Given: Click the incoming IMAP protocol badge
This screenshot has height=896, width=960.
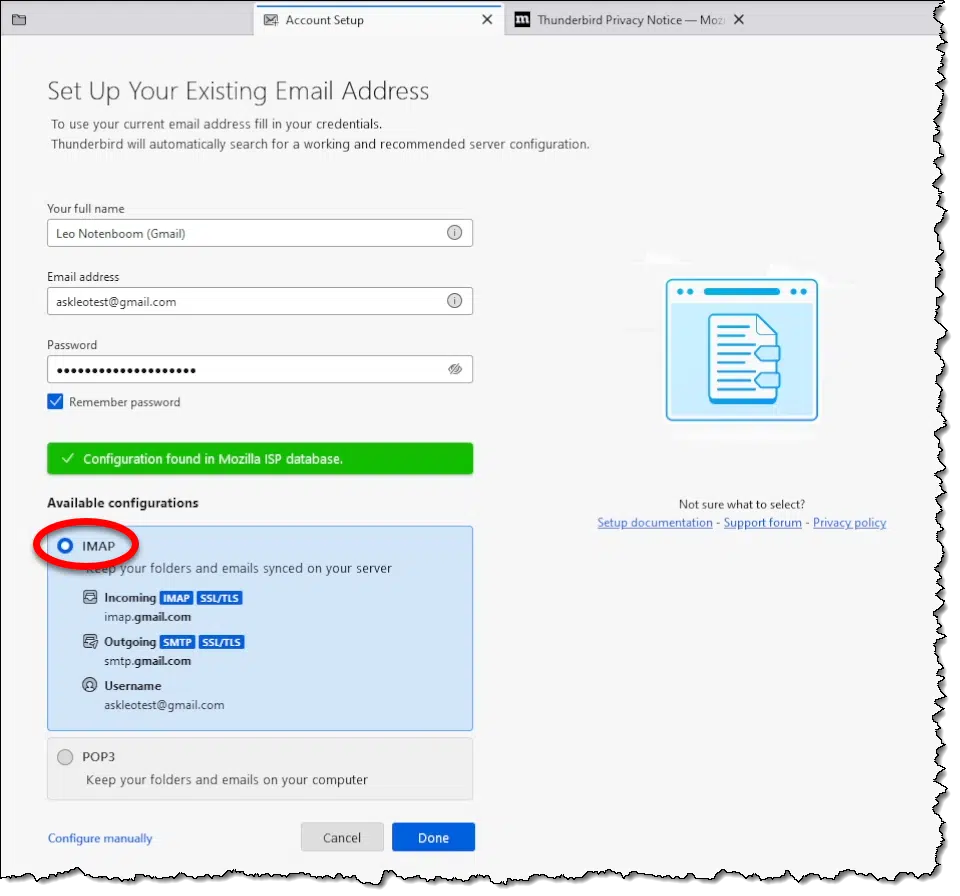Looking at the screenshot, I should [x=176, y=598].
